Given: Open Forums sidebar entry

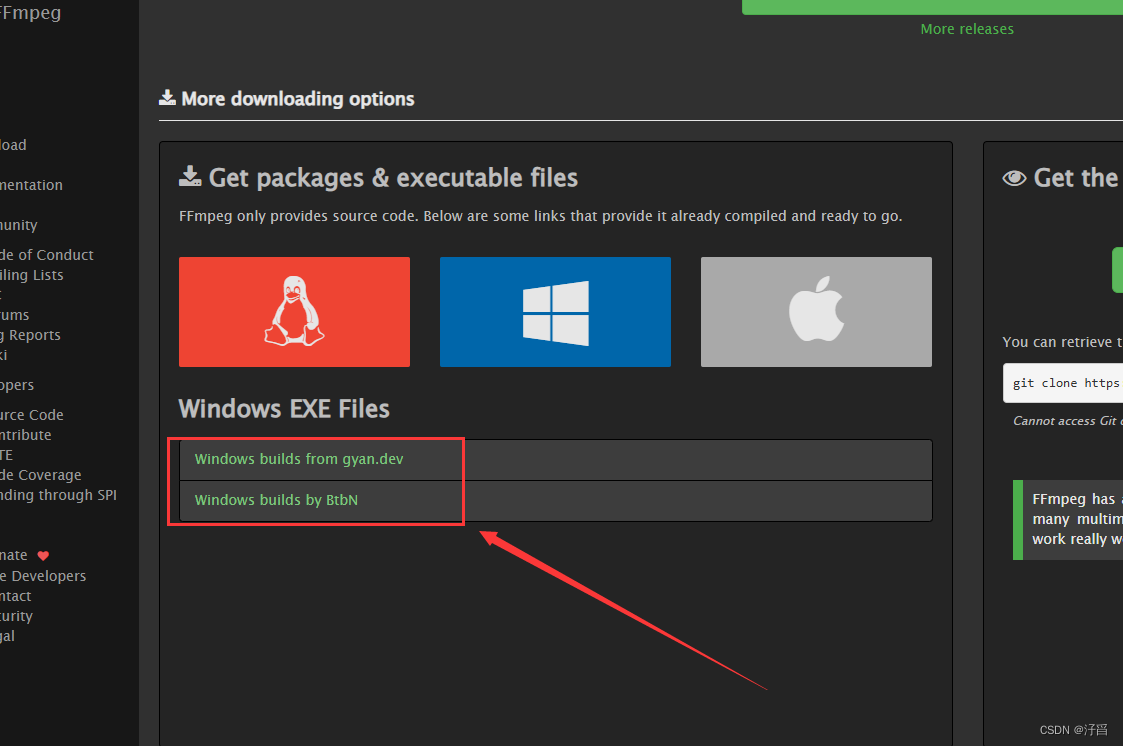Looking at the screenshot, I should click(x=14, y=315).
